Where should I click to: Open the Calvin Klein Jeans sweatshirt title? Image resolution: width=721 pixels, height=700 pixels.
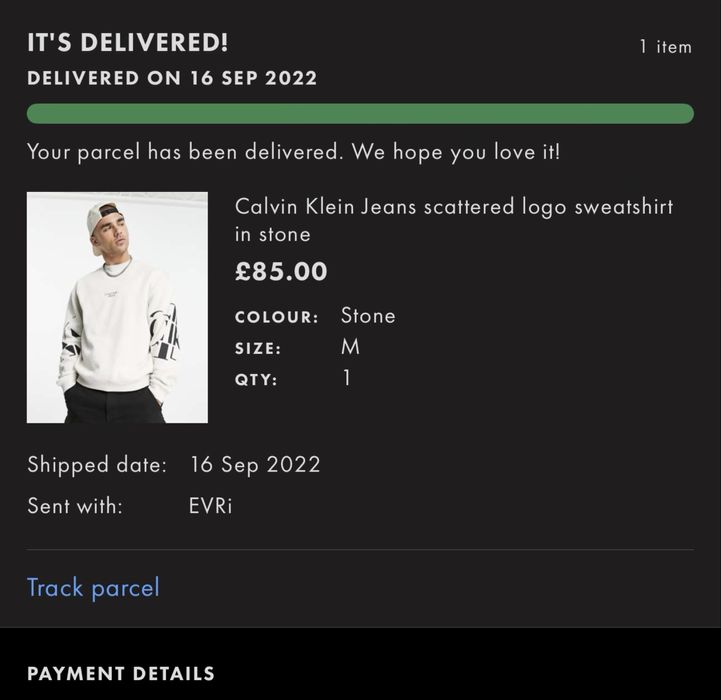453,220
